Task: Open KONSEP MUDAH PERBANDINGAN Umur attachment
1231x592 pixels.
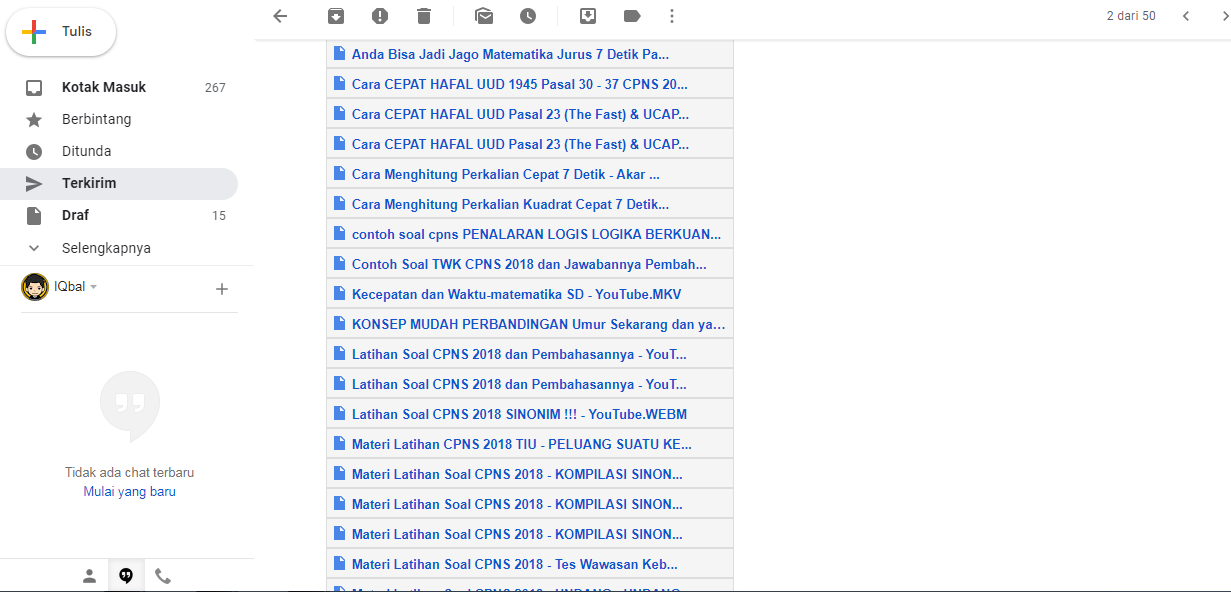Action: [x=530, y=324]
